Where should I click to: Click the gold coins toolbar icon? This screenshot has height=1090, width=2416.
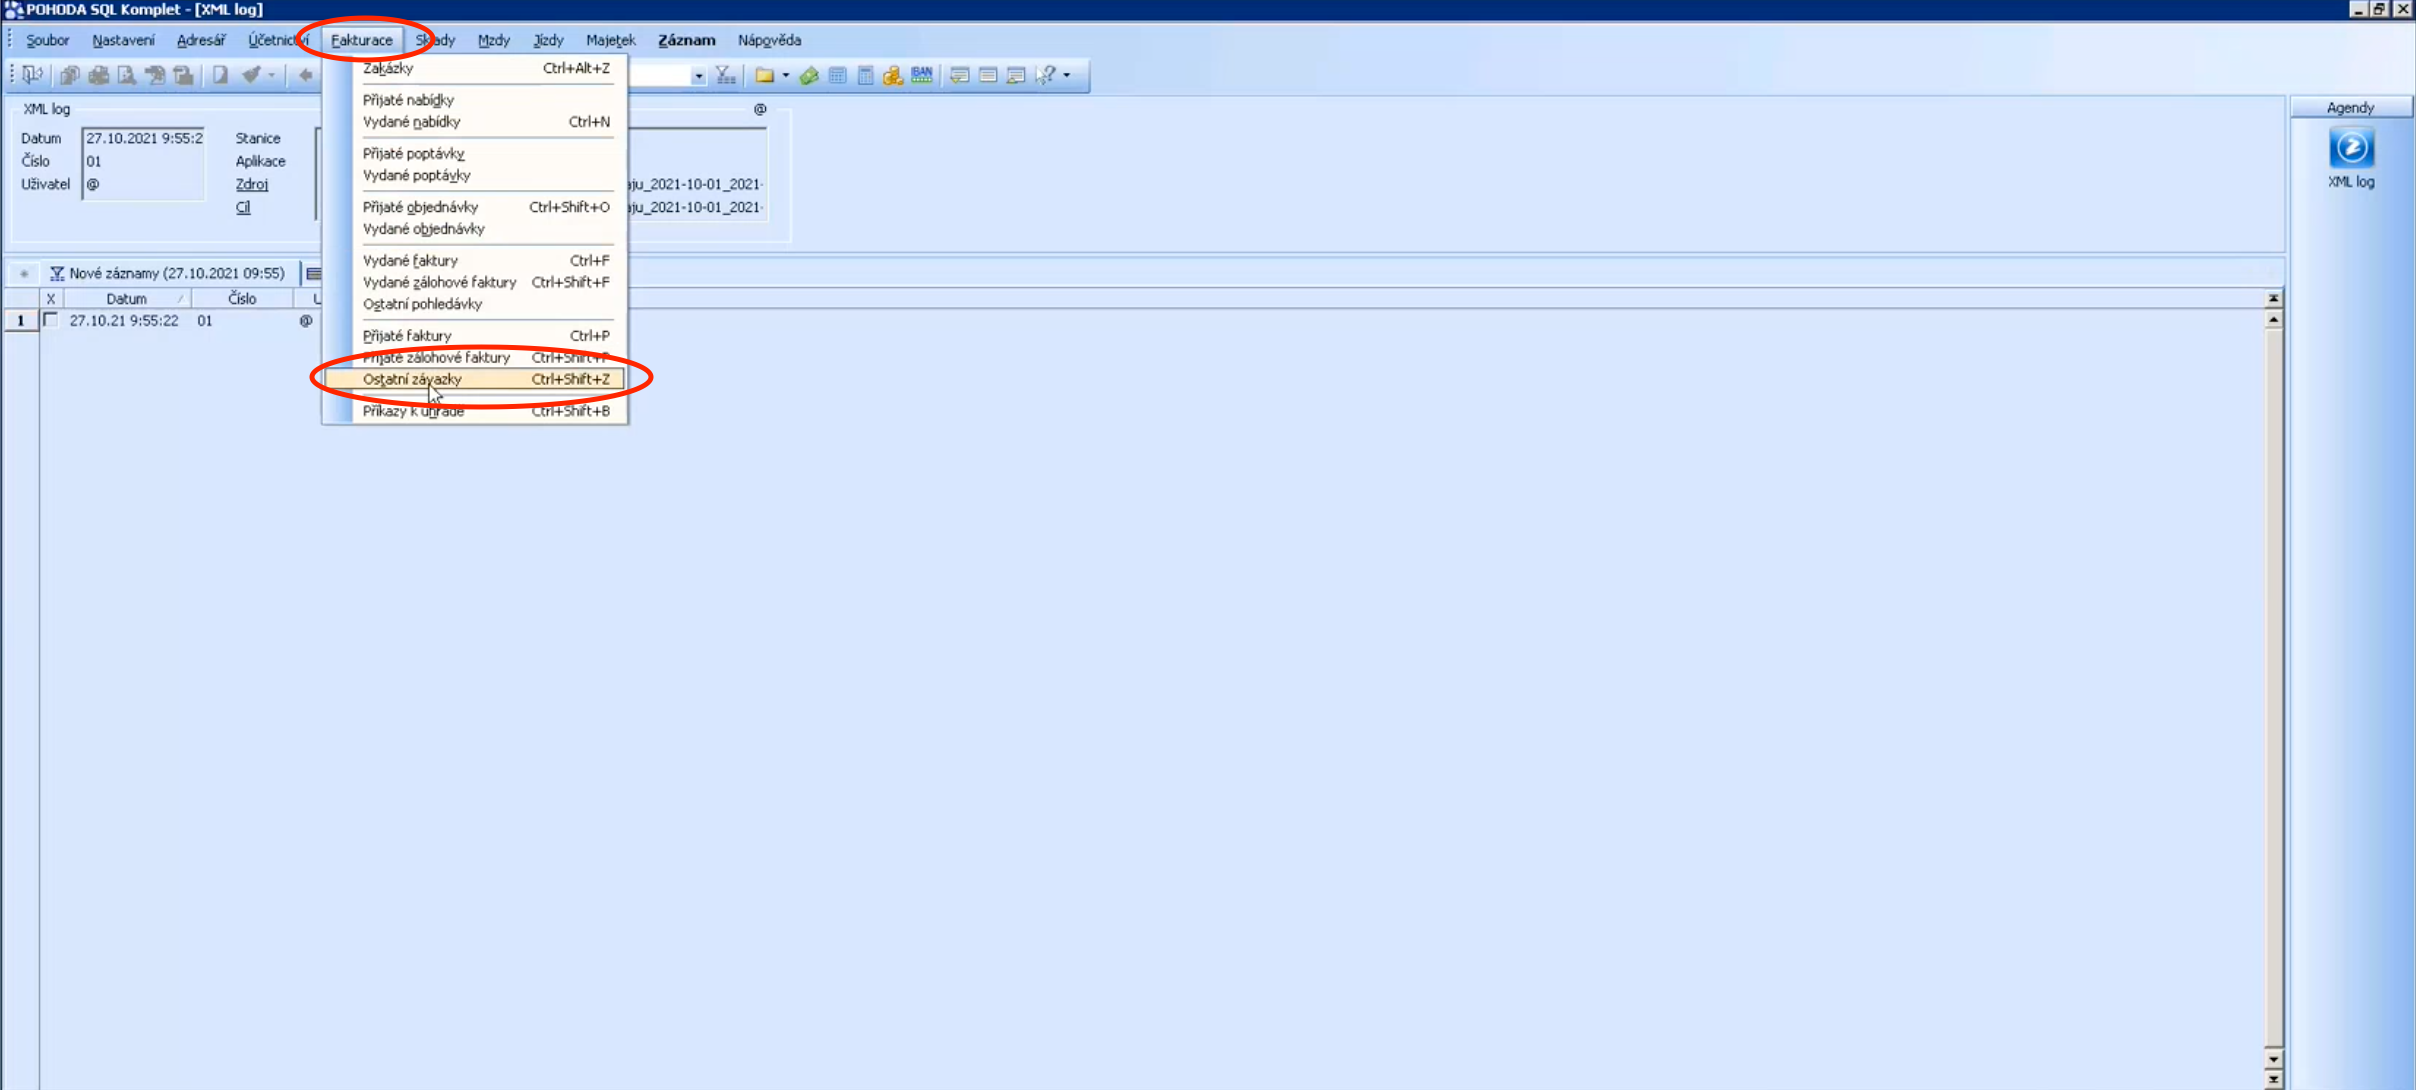893,75
